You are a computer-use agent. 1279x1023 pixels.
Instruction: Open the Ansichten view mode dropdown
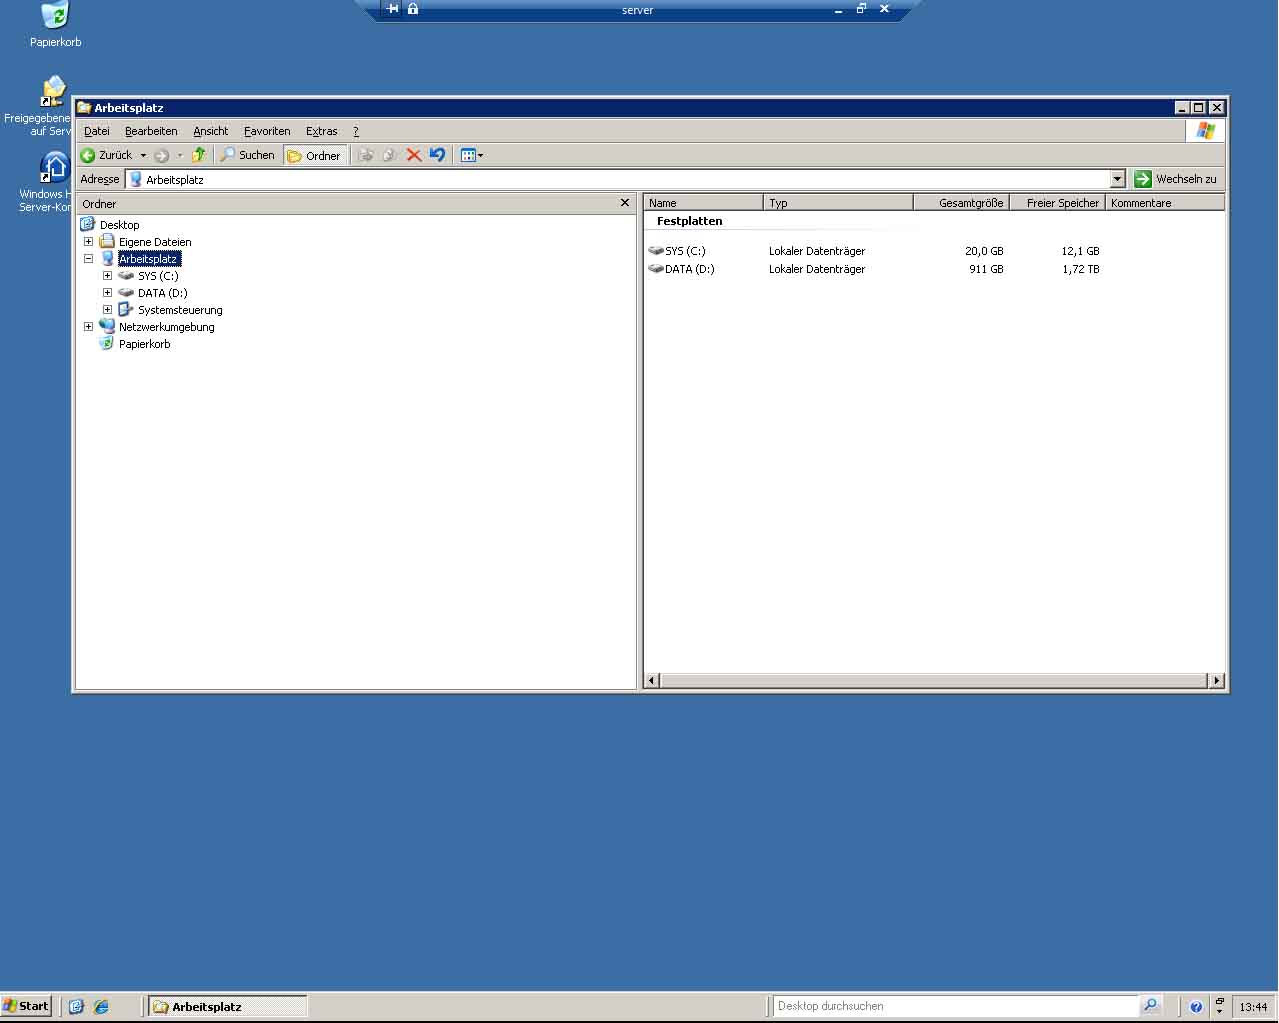click(x=471, y=155)
